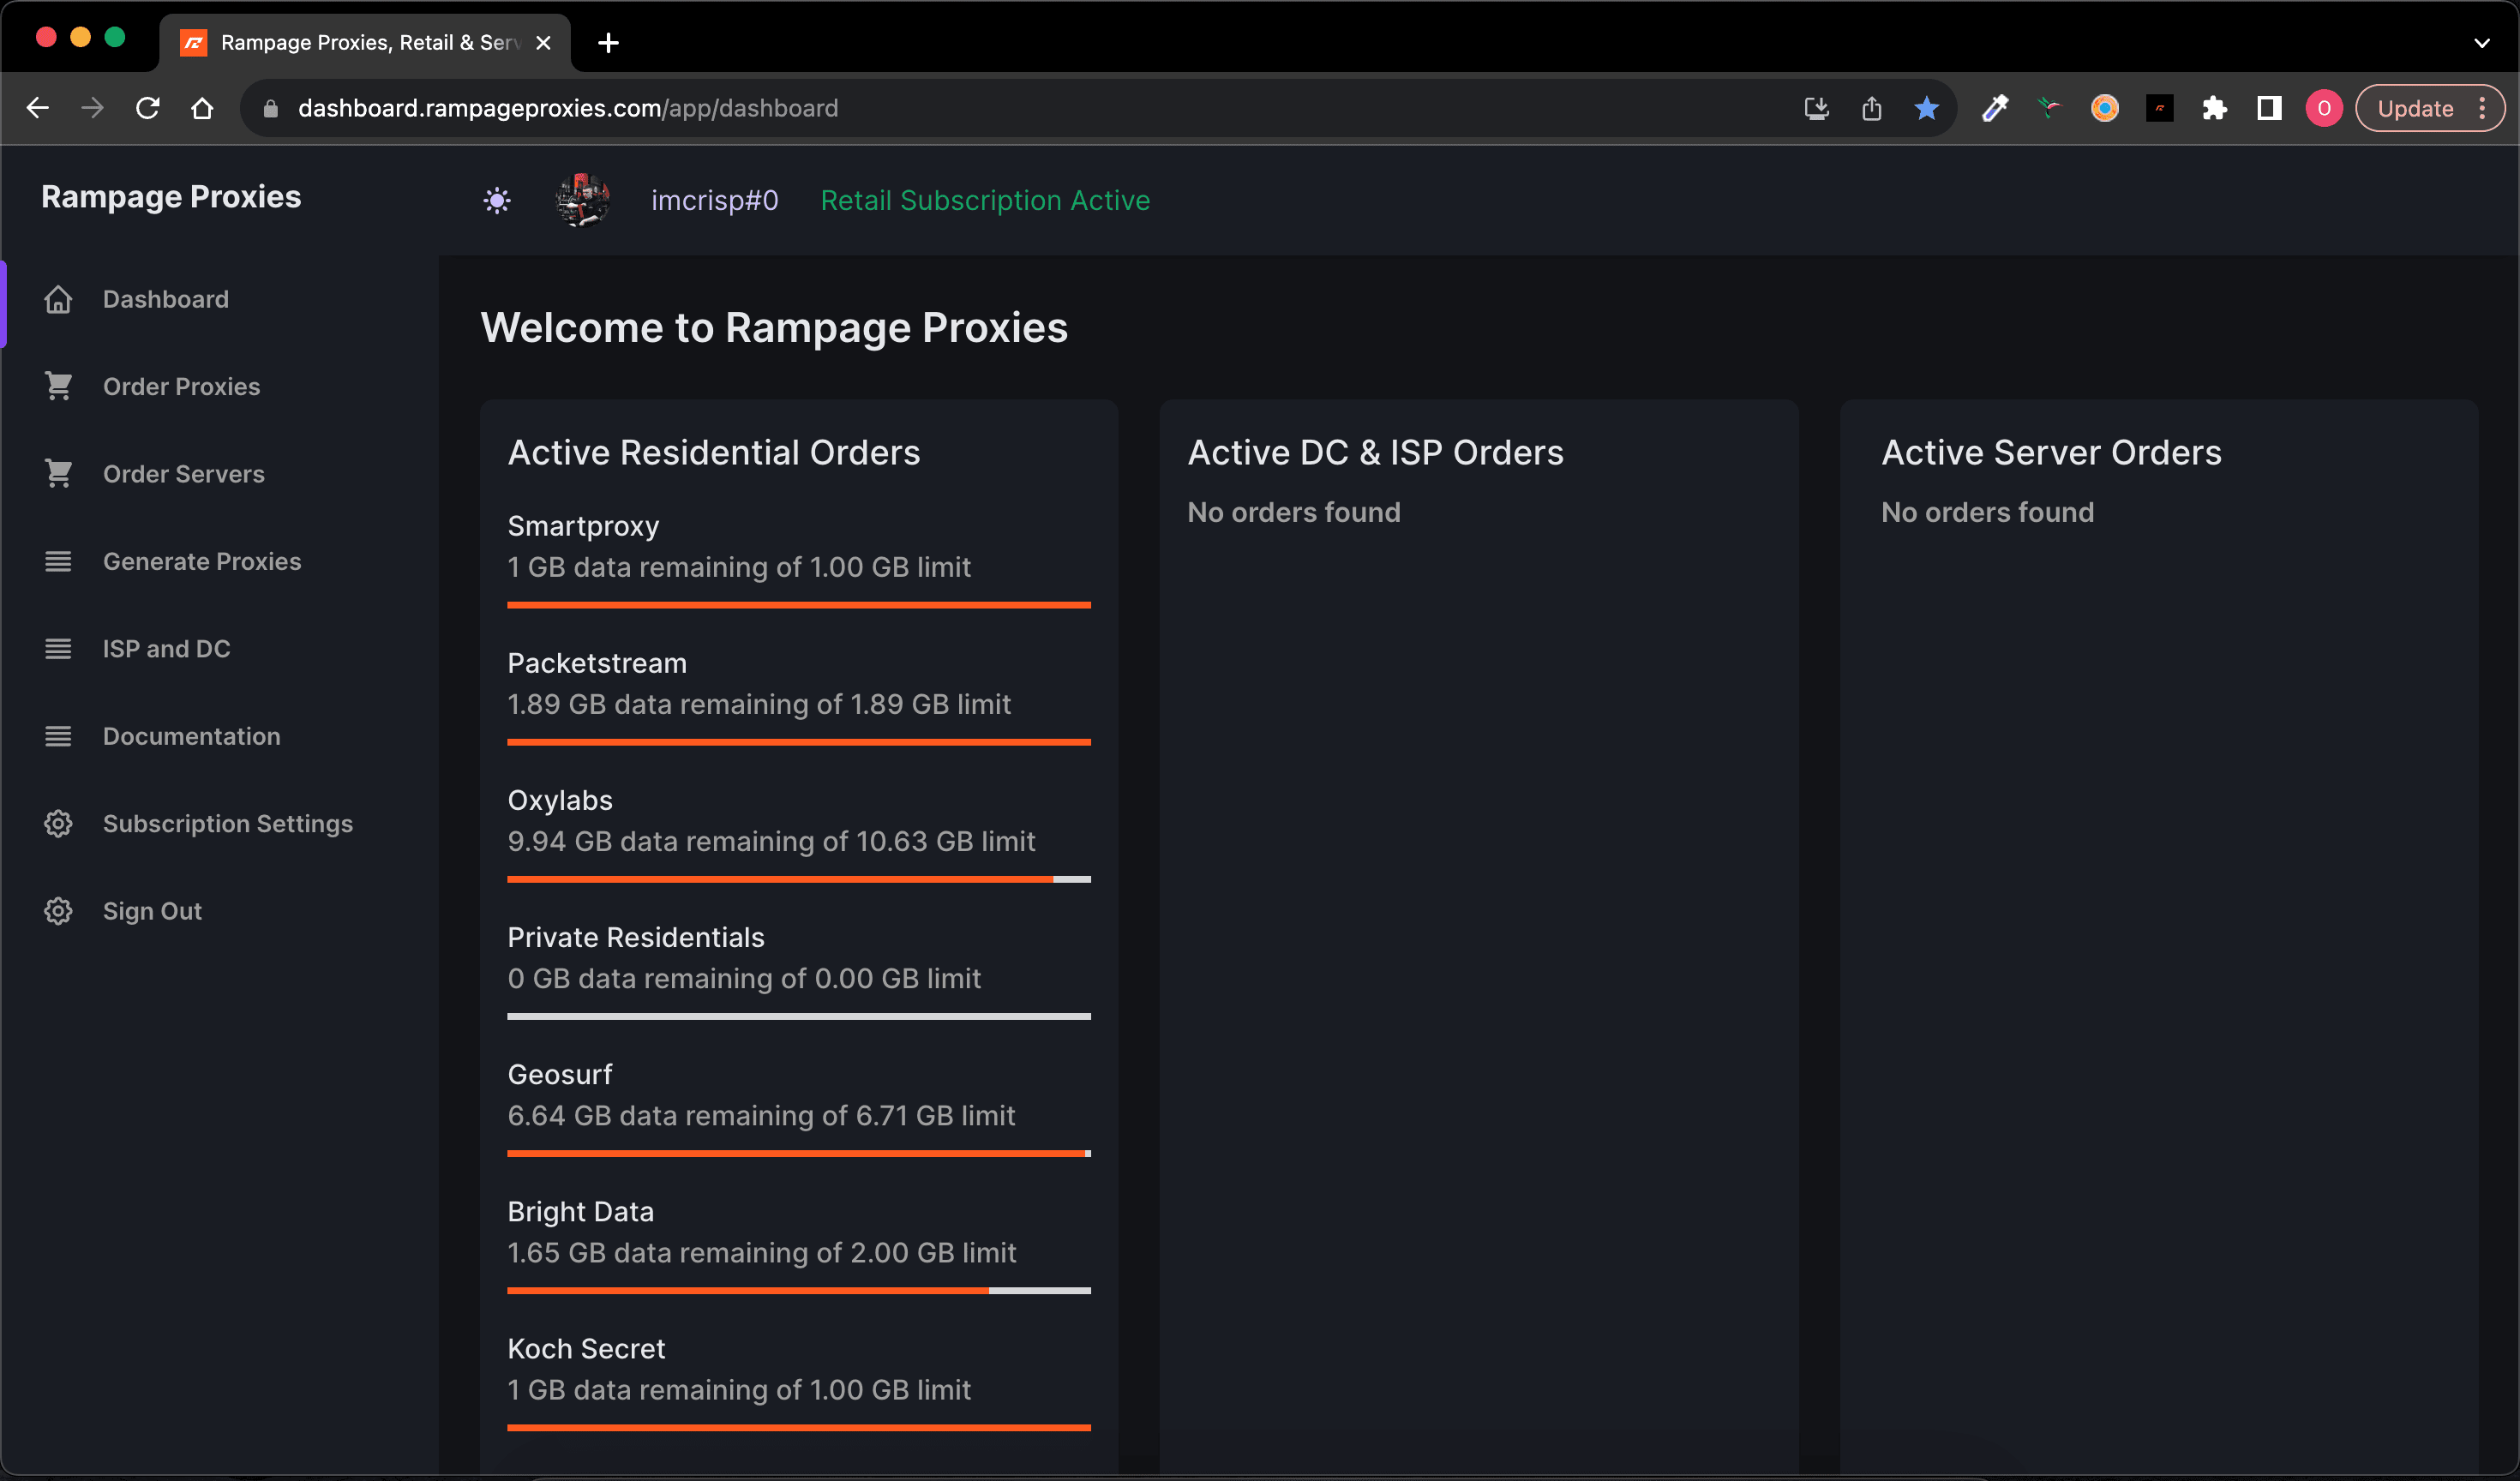Click the install app icon
Image resolution: width=2520 pixels, height=1481 pixels.
(x=1817, y=108)
